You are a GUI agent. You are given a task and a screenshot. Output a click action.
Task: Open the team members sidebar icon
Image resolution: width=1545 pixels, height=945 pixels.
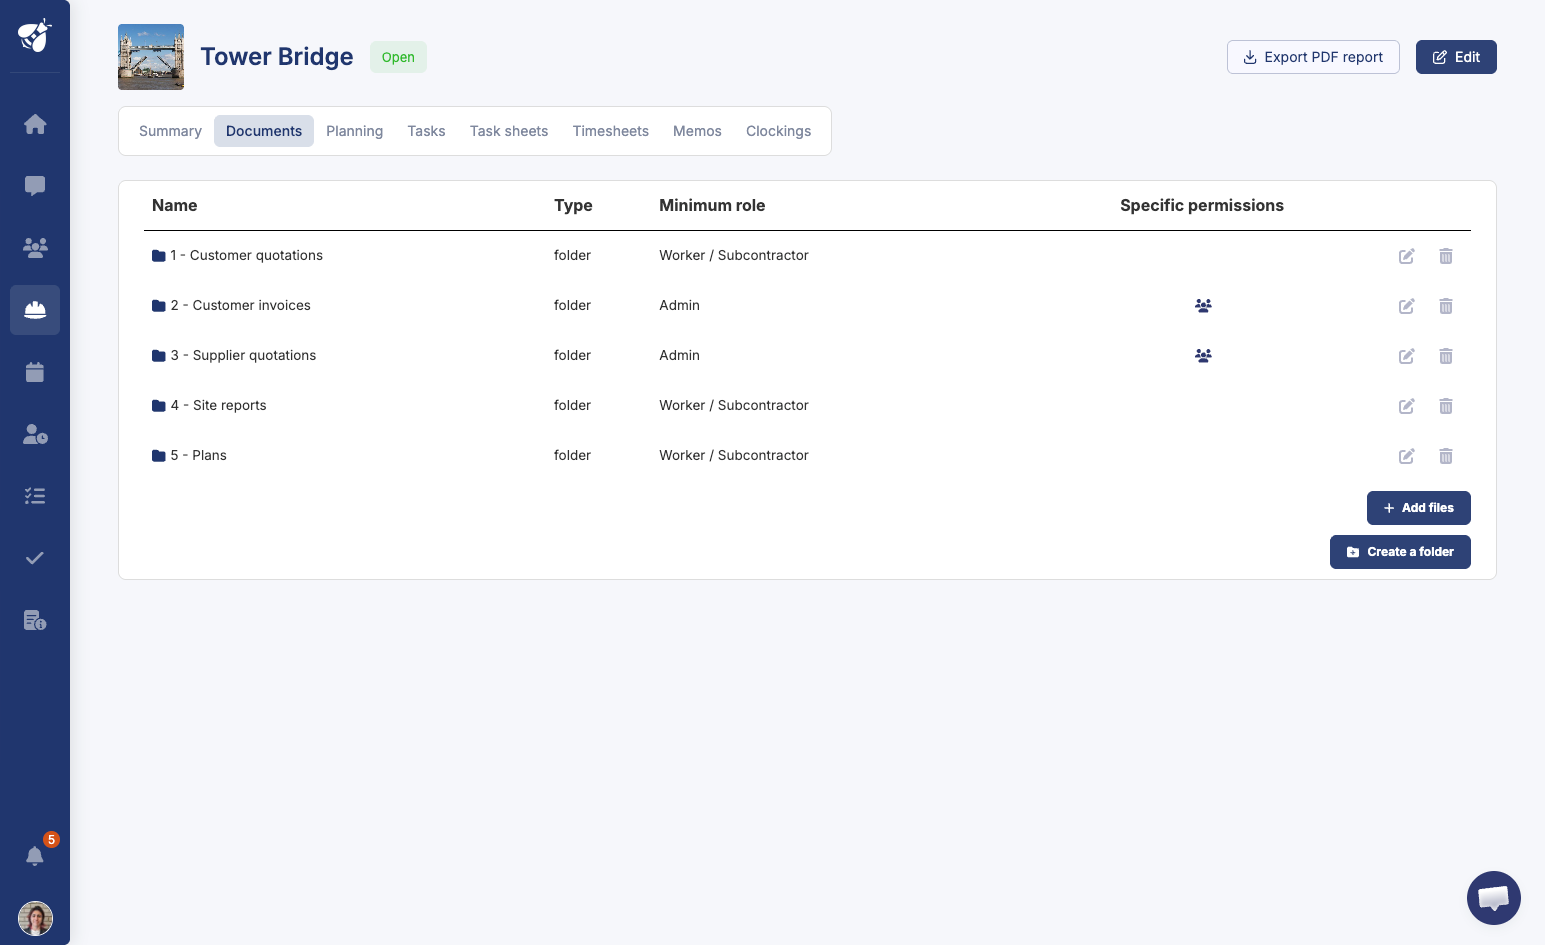tap(35, 248)
